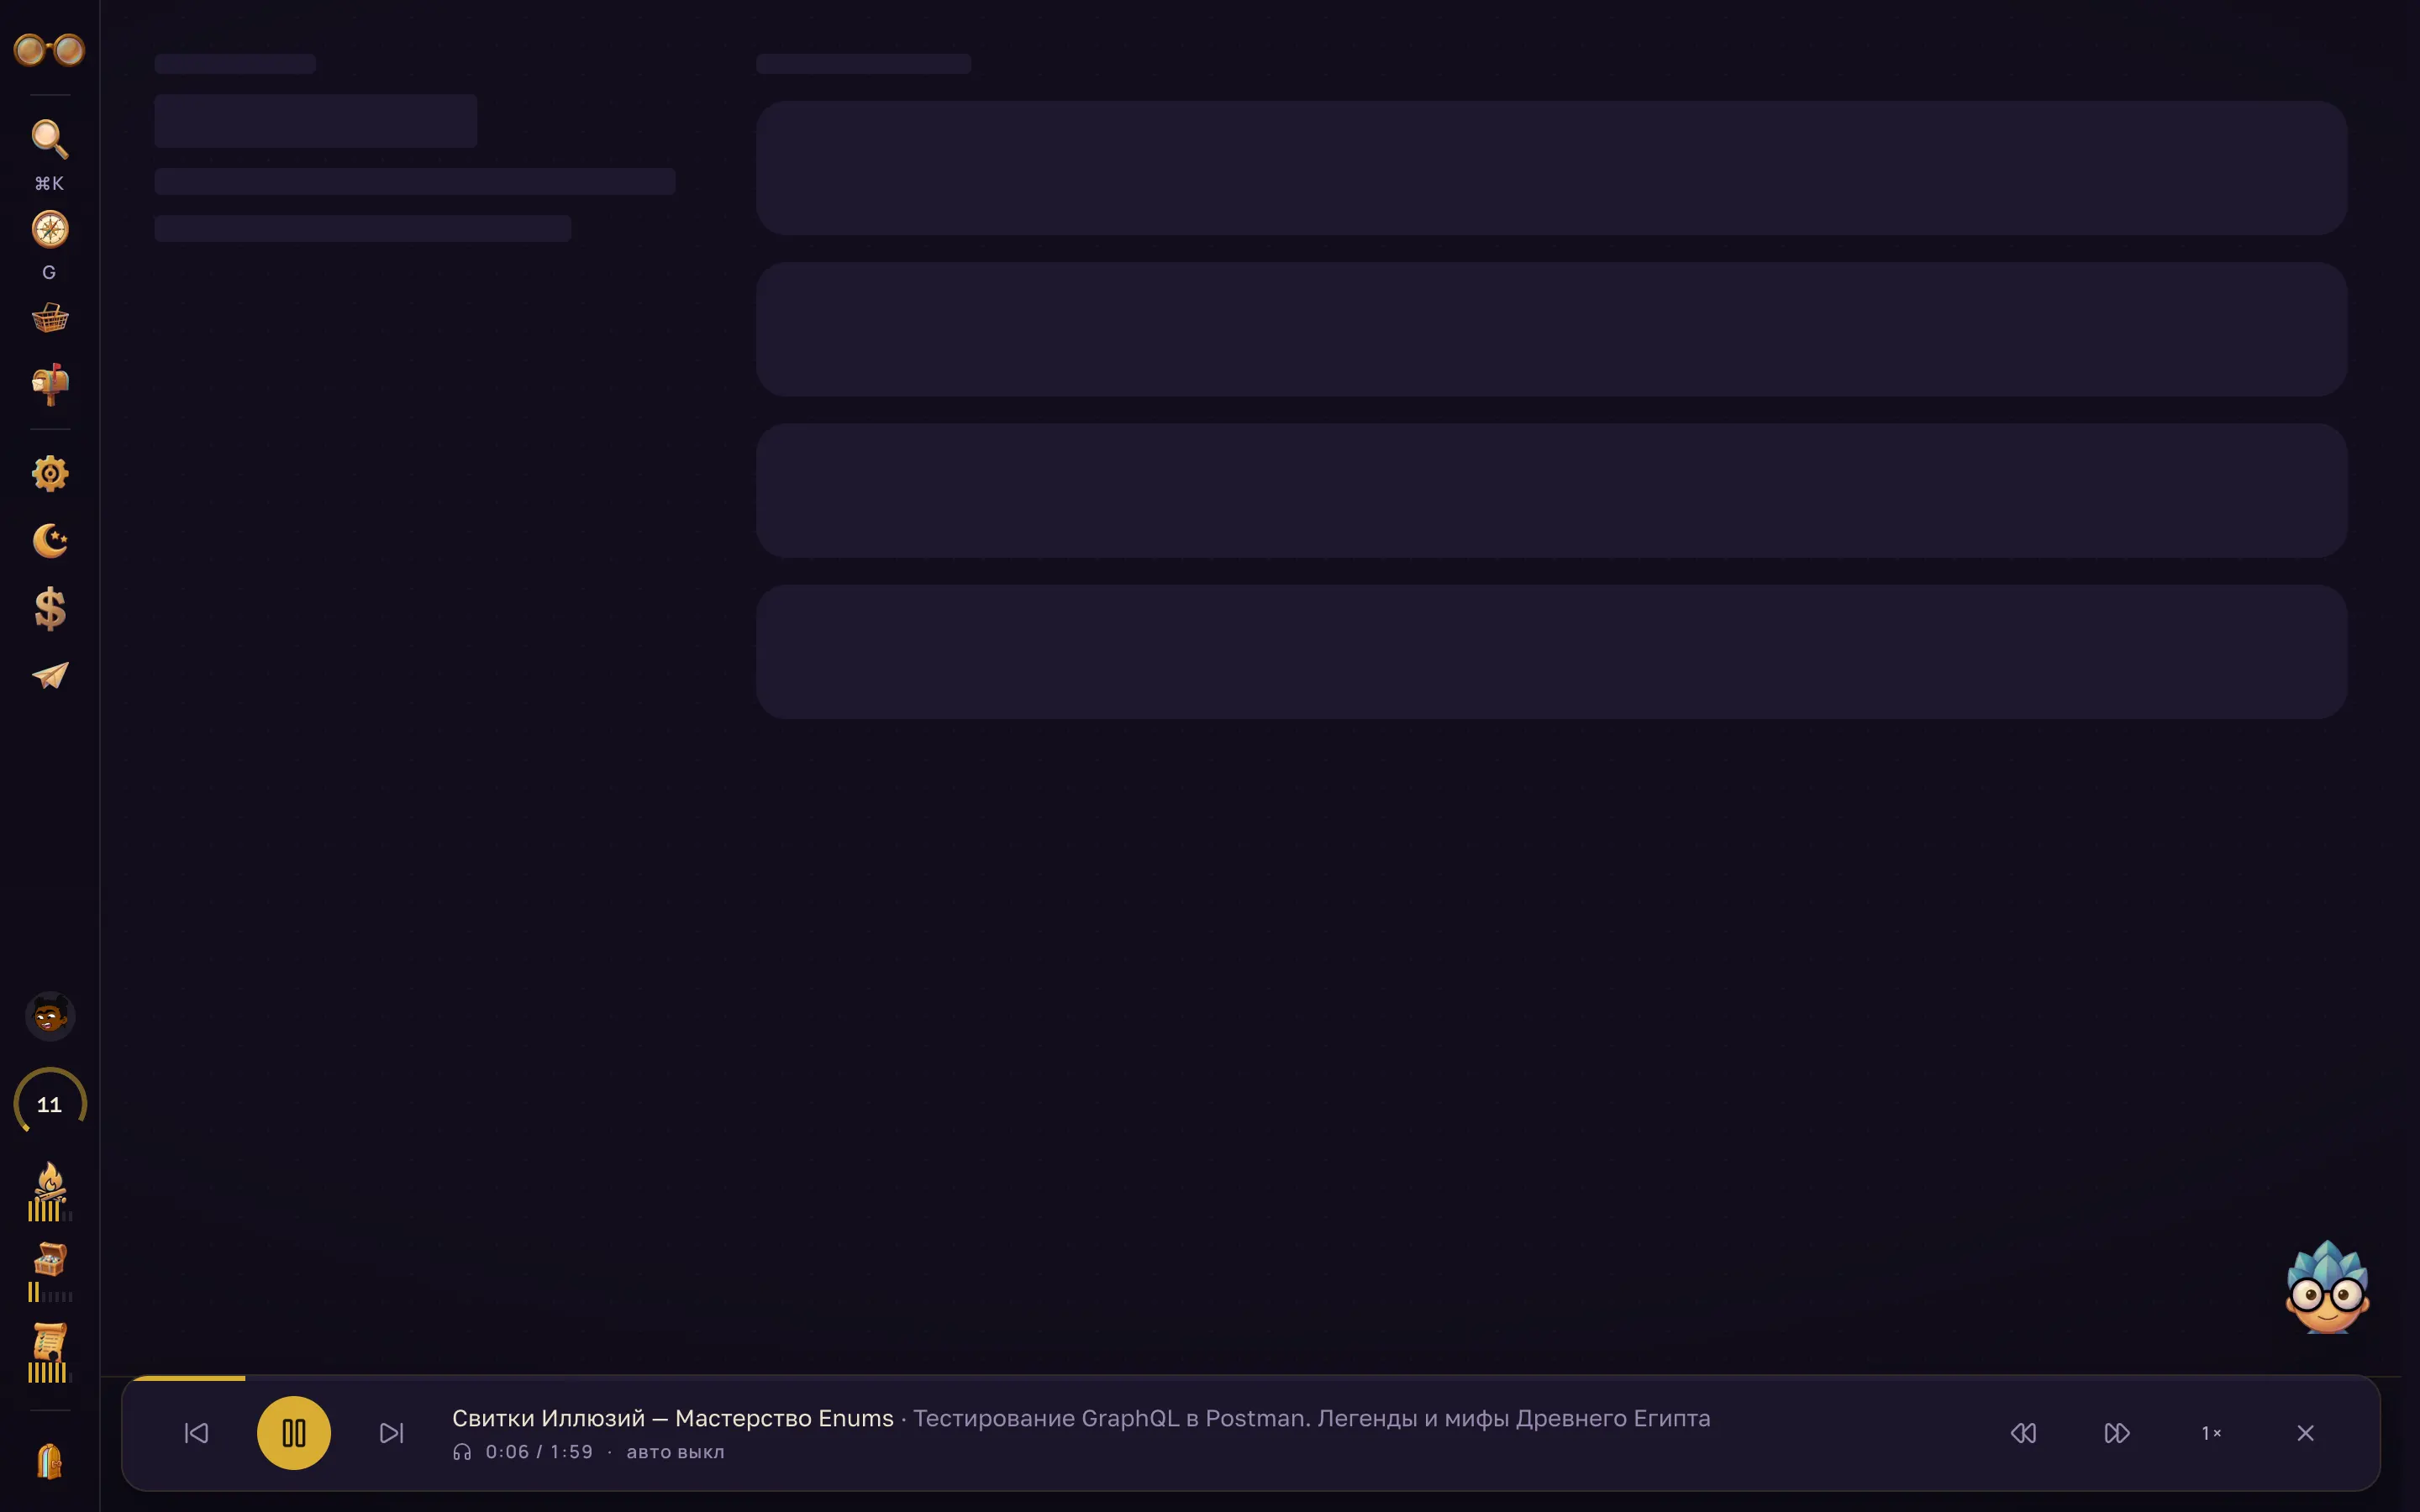Click the headphones icon in player

click(x=462, y=1452)
